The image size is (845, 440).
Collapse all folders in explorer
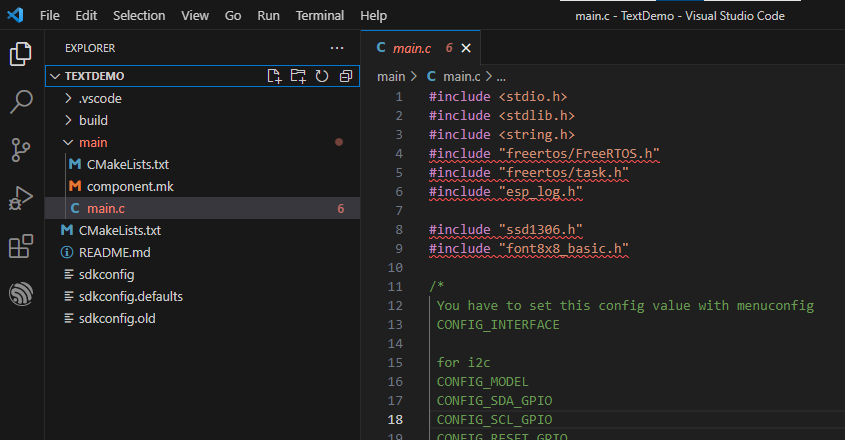click(345, 76)
